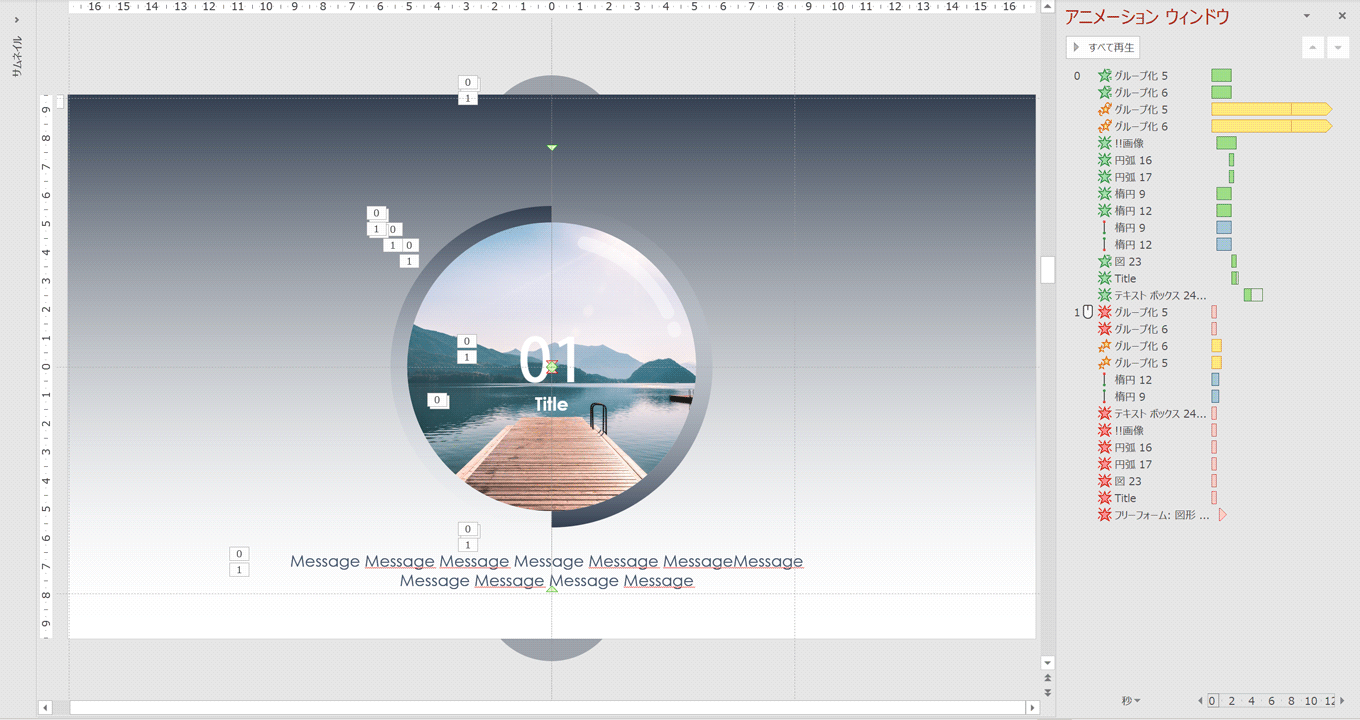This screenshot has width=1360, height=720.
Task: Click the vertical scrollbar thumb beside the slide
Action: pyautogui.click(x=1047, y=269)
